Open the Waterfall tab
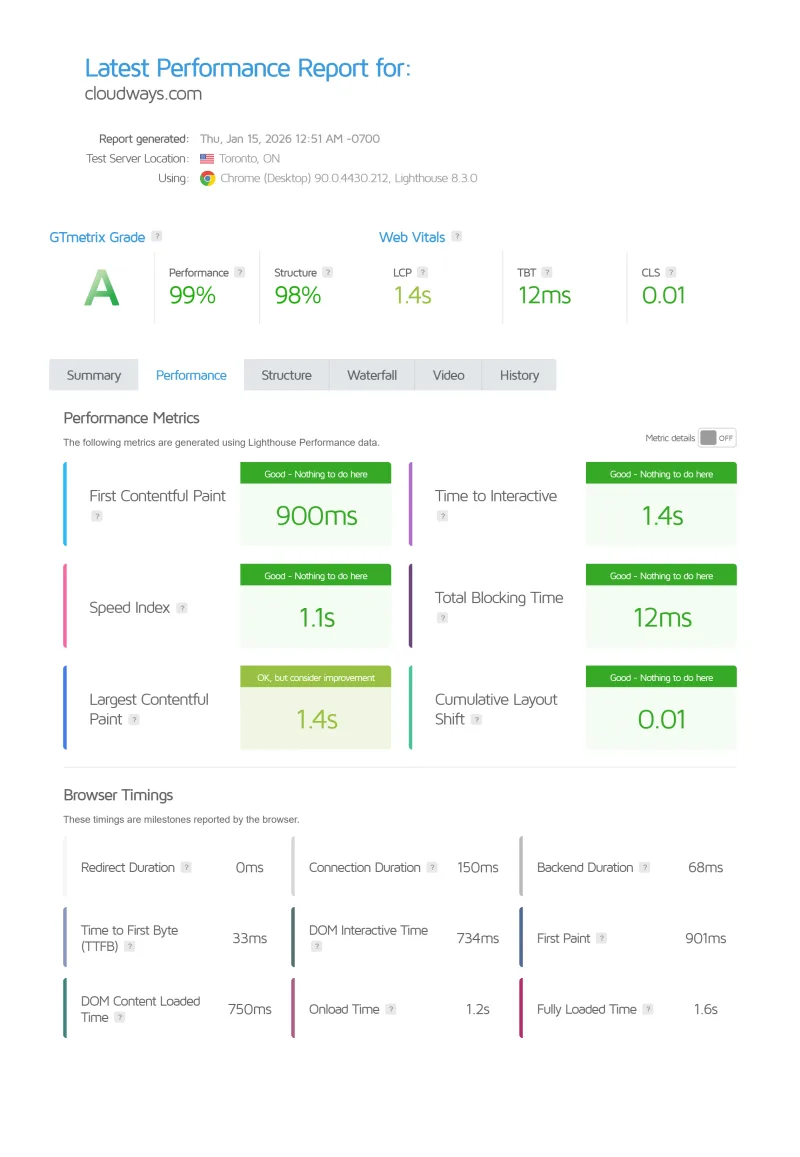This screenshot has width=800, height=1157. (372, 375)
